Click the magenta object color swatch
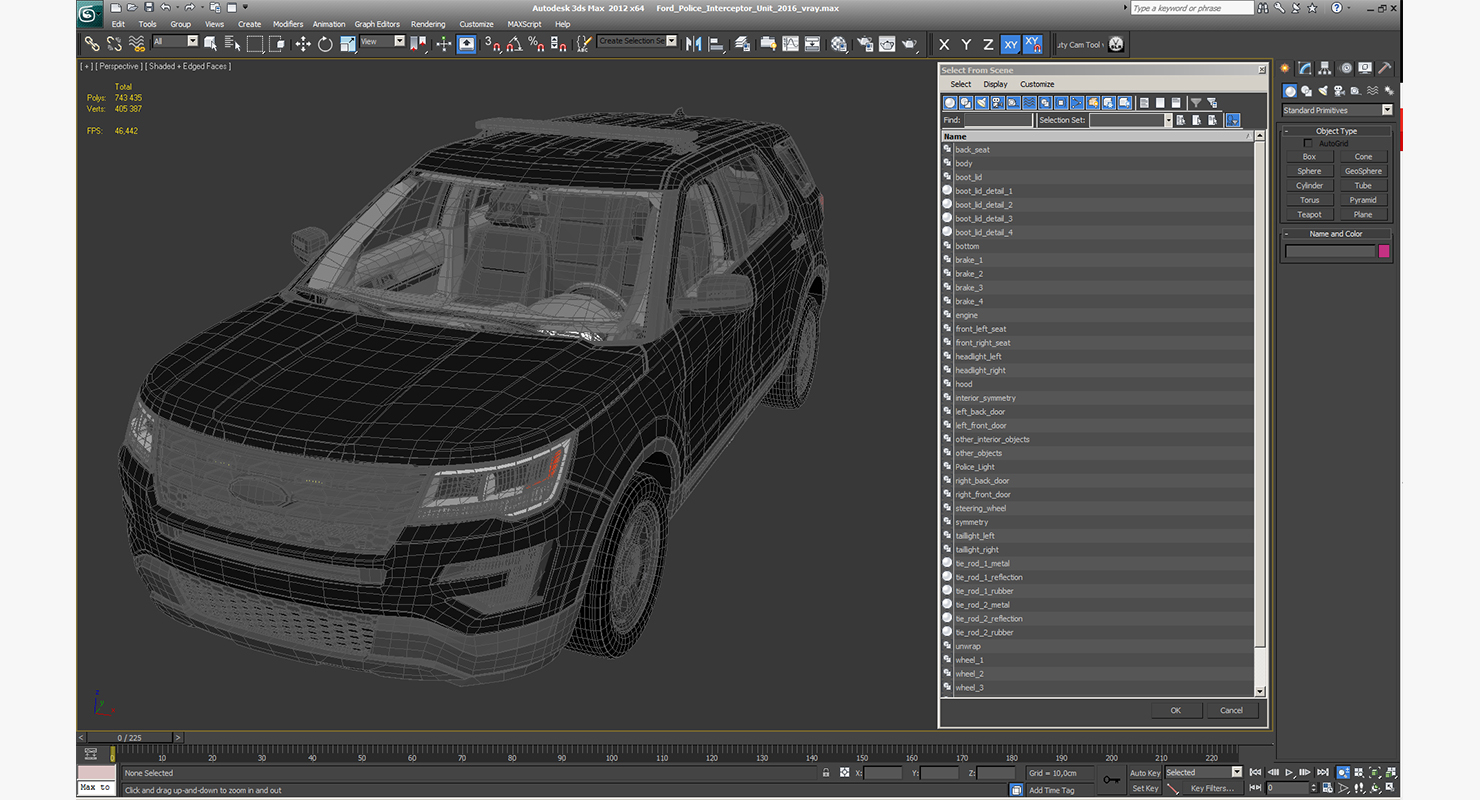Viewport: 1480px width, 800px height. (1384, 251)
